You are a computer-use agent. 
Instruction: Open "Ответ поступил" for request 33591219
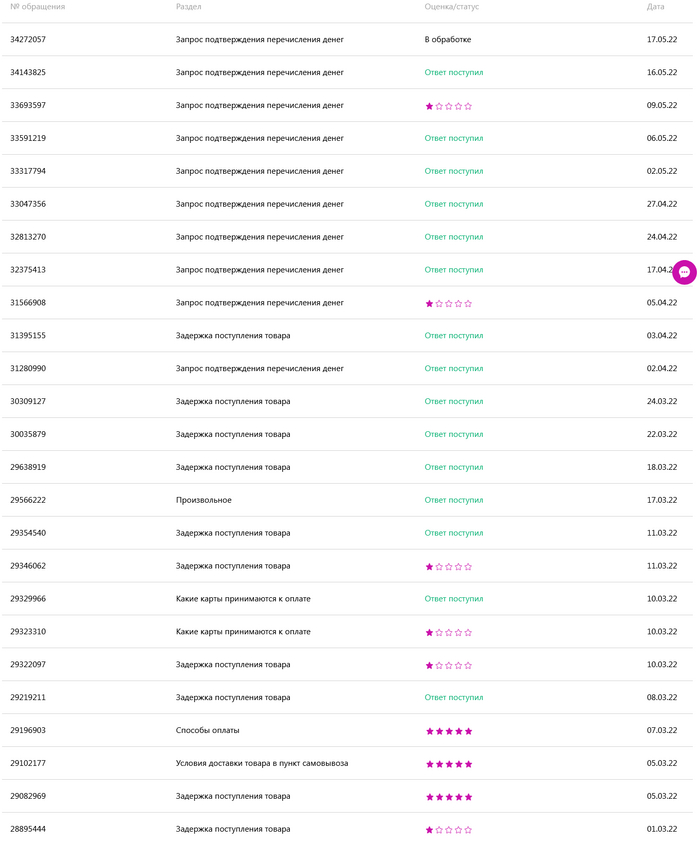pyautogui.click(x=453, y=139)
